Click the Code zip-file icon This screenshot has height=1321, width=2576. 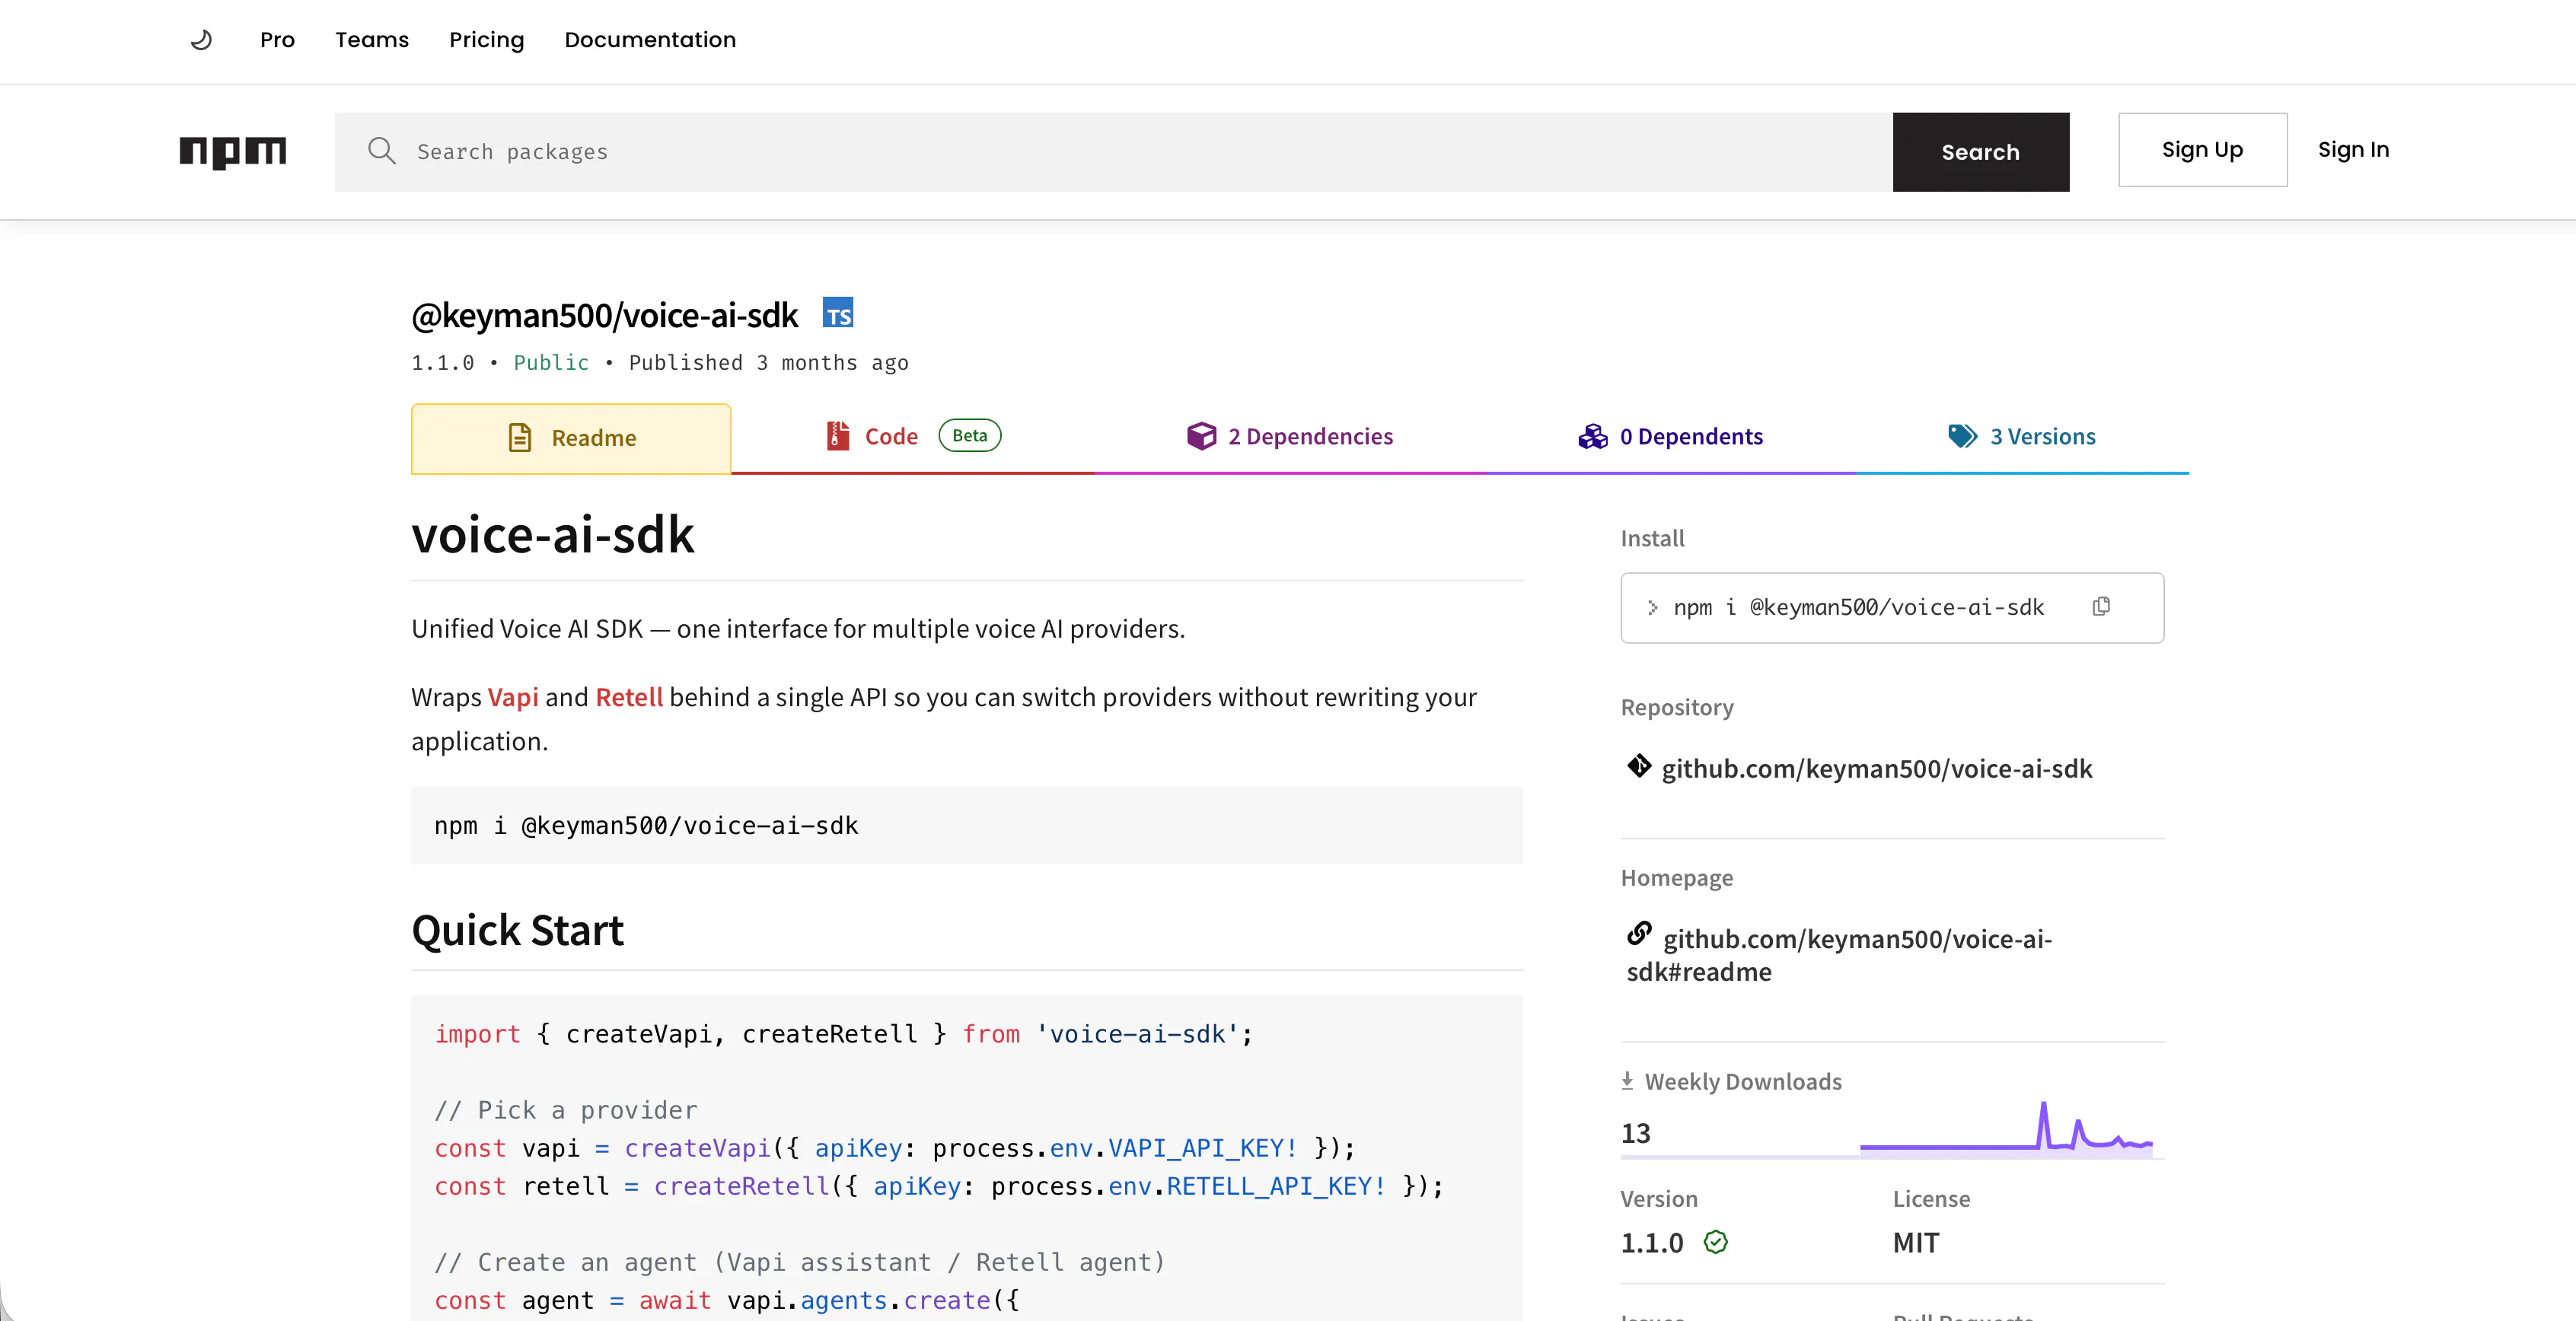pyautogui.click(x=838, y=436)
